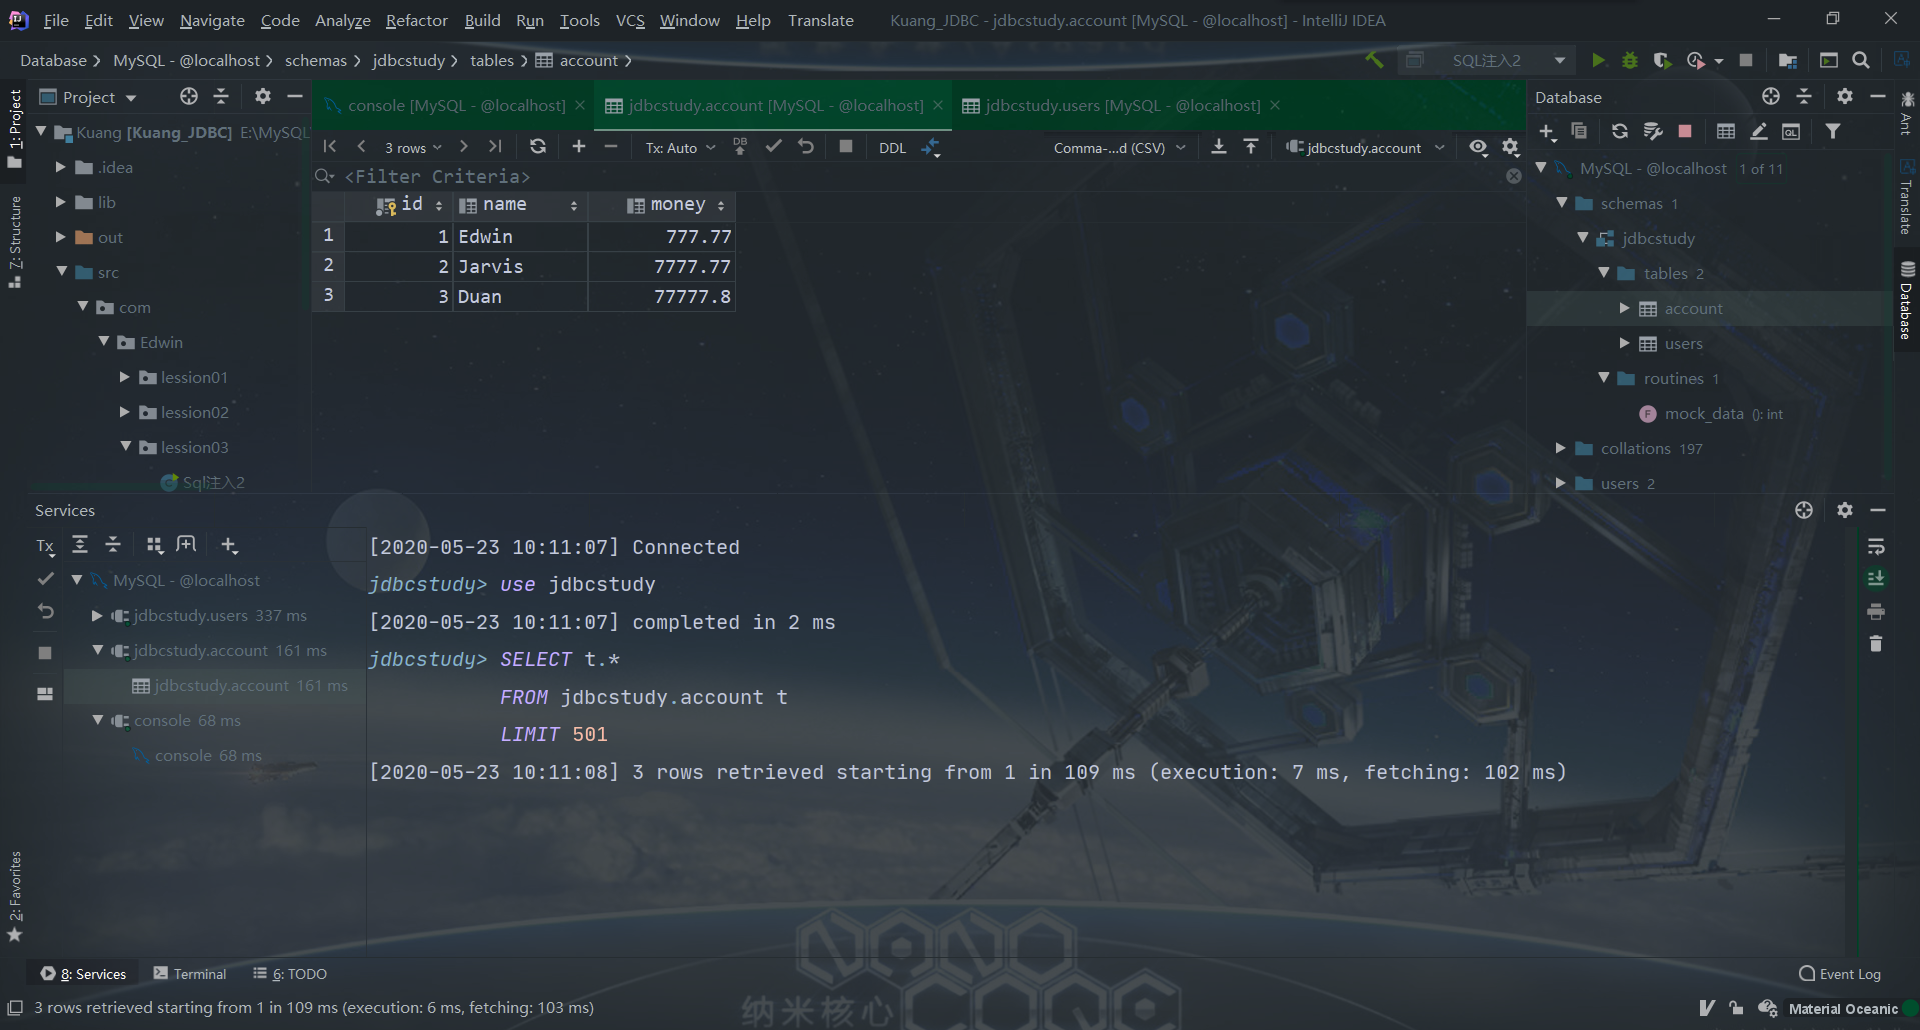Screen dimensions: 1920x1030
Task: Open the Terminal tool window tab
Action: 190,974
